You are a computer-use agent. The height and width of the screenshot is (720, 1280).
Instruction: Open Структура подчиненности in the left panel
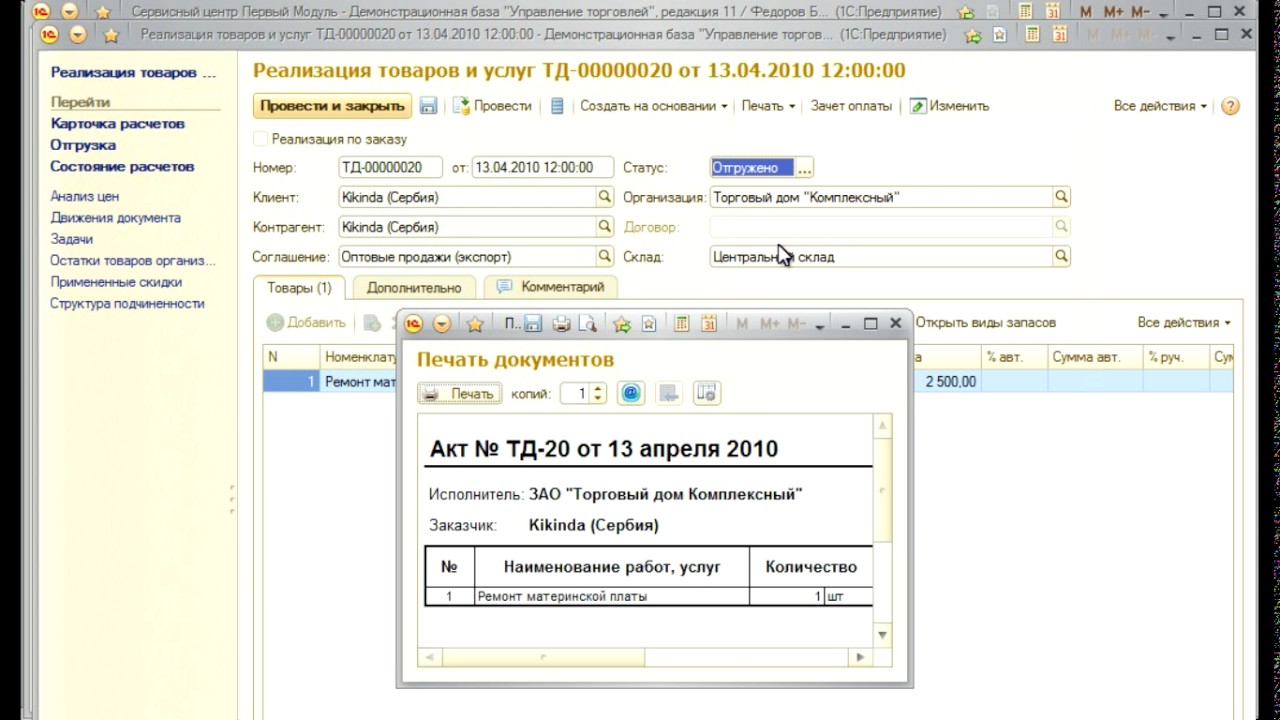click(x=127, y=303)
